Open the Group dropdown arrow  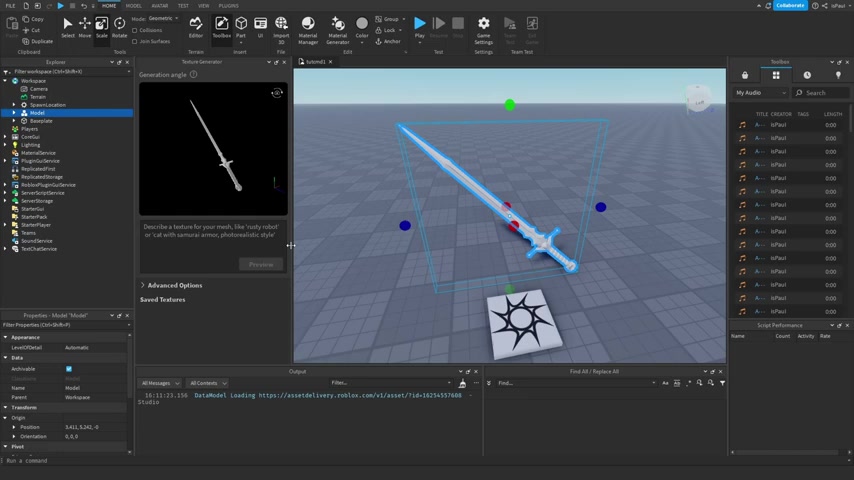pyautogui.click(x=404, y=19)
